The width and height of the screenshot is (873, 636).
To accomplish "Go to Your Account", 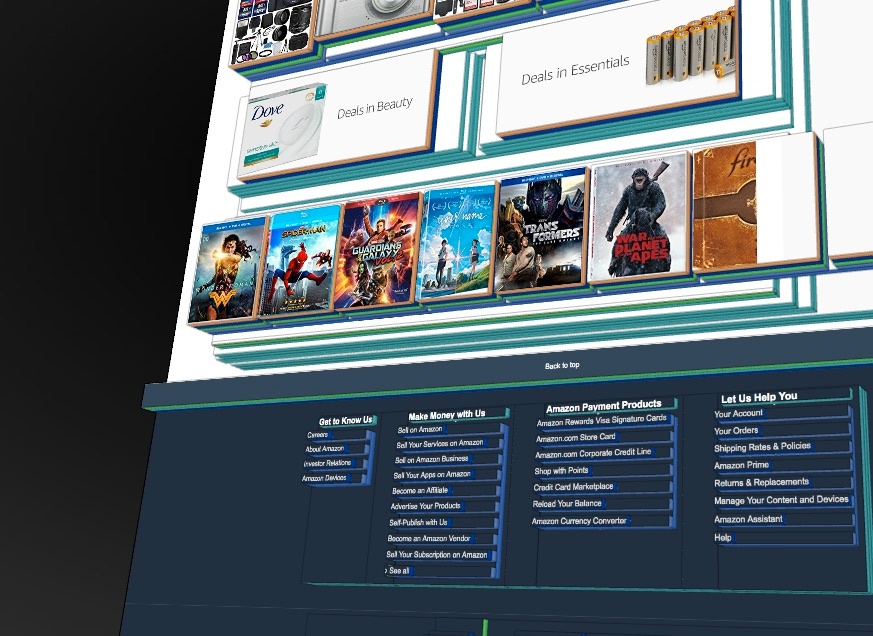I will coord(738,414).
